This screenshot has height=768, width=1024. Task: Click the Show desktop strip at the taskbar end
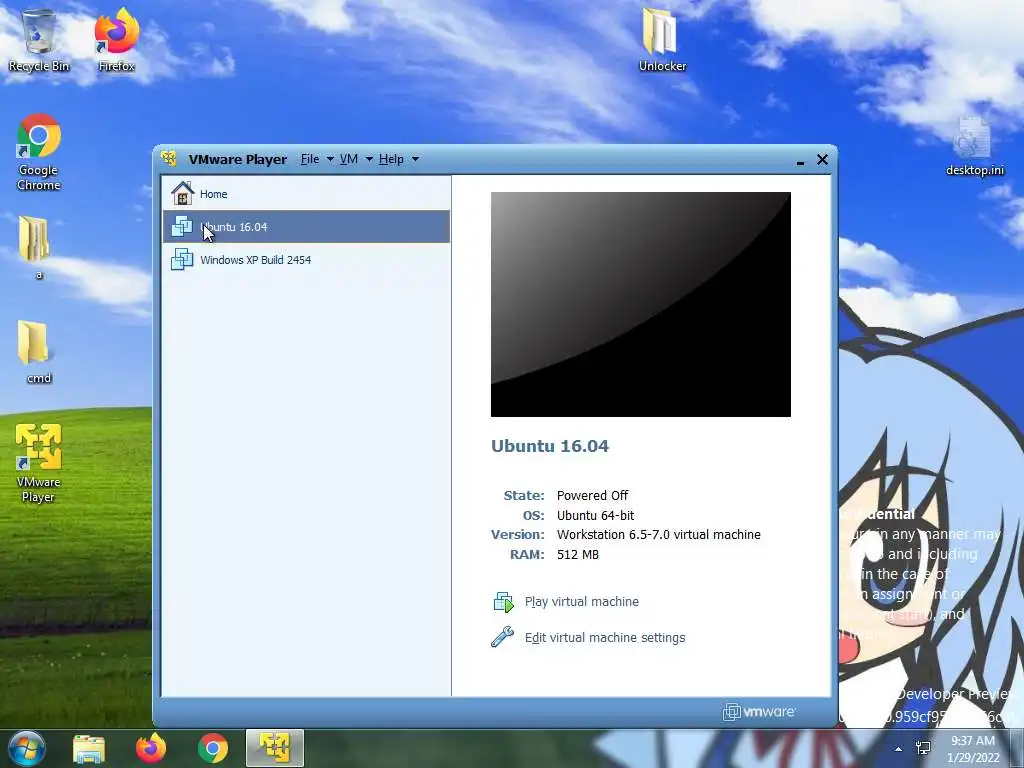point(1016,748)
